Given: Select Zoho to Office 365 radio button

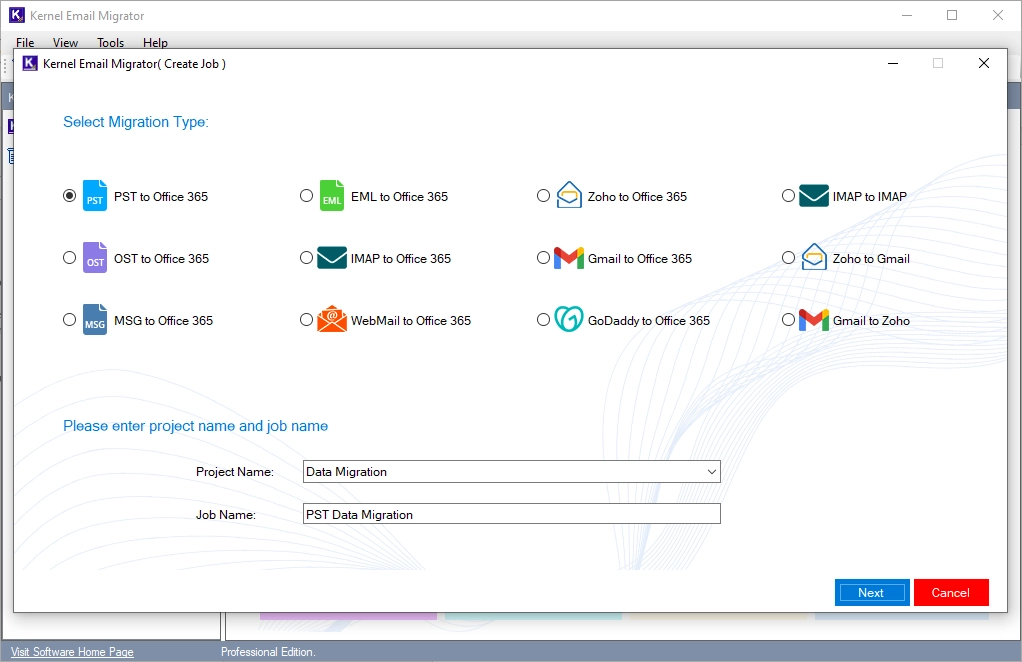Looking at the screenshot, I should coord(544,195).
